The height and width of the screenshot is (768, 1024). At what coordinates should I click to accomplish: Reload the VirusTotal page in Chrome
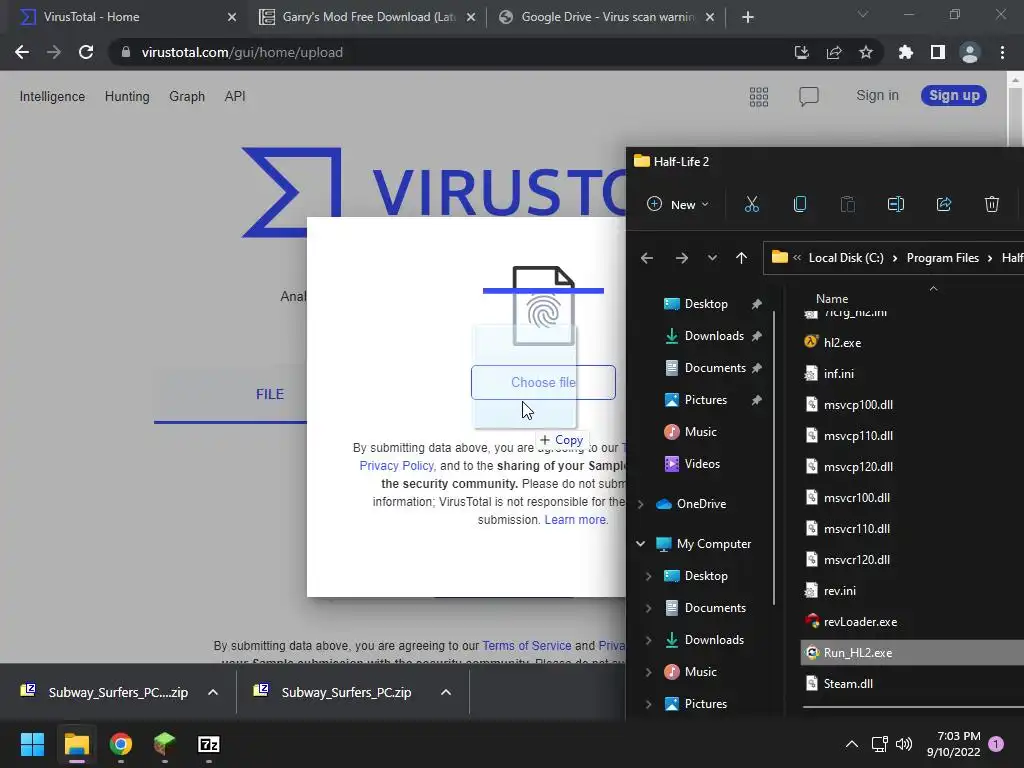tap(86, 52)
